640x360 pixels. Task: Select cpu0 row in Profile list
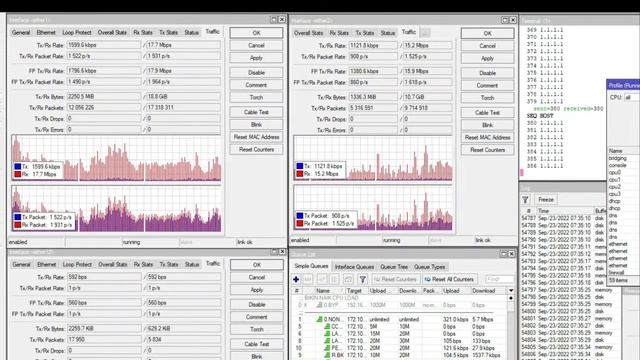(623, 172)
